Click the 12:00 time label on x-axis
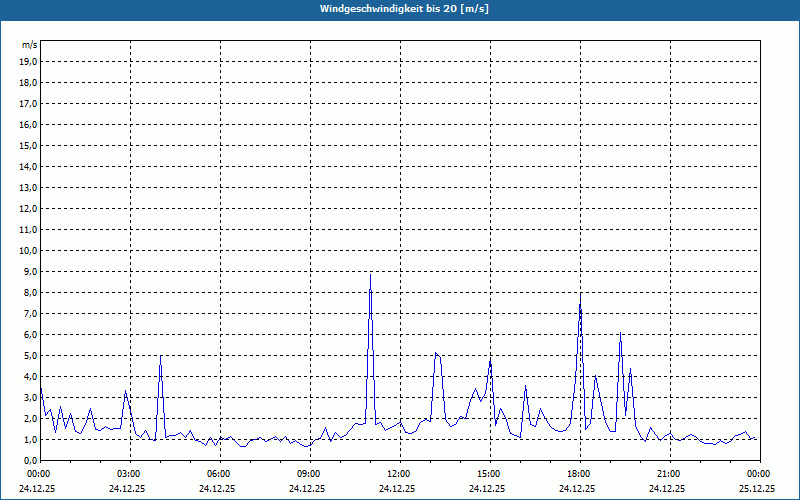The width and height of the screenshot is (800, 500). [398, 474]
